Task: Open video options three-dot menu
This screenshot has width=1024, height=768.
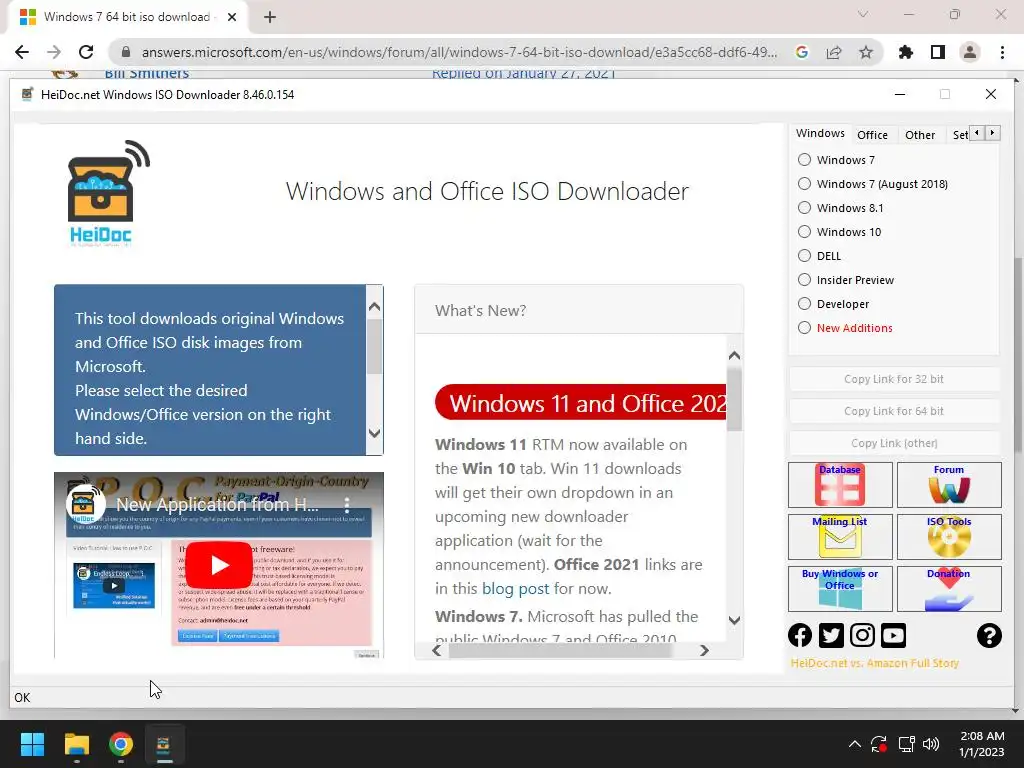Action: click(x=347, y=504)
